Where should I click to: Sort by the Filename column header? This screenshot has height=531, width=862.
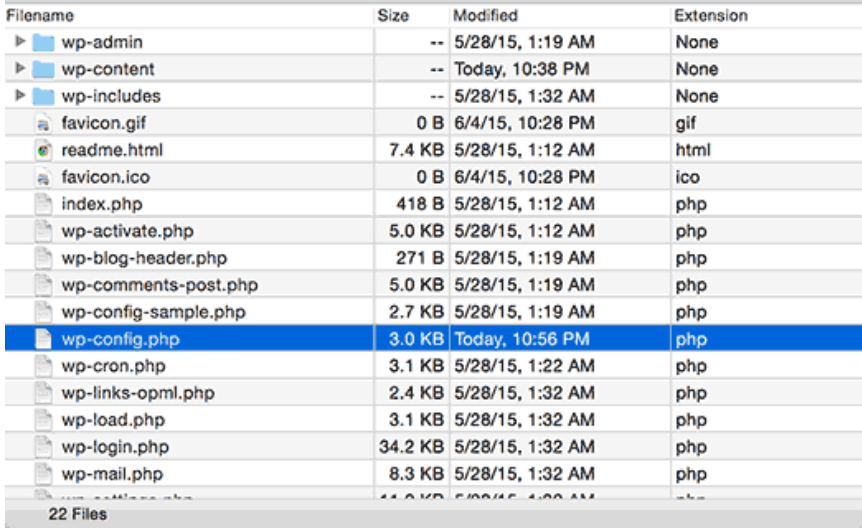(x=40, y=15)
